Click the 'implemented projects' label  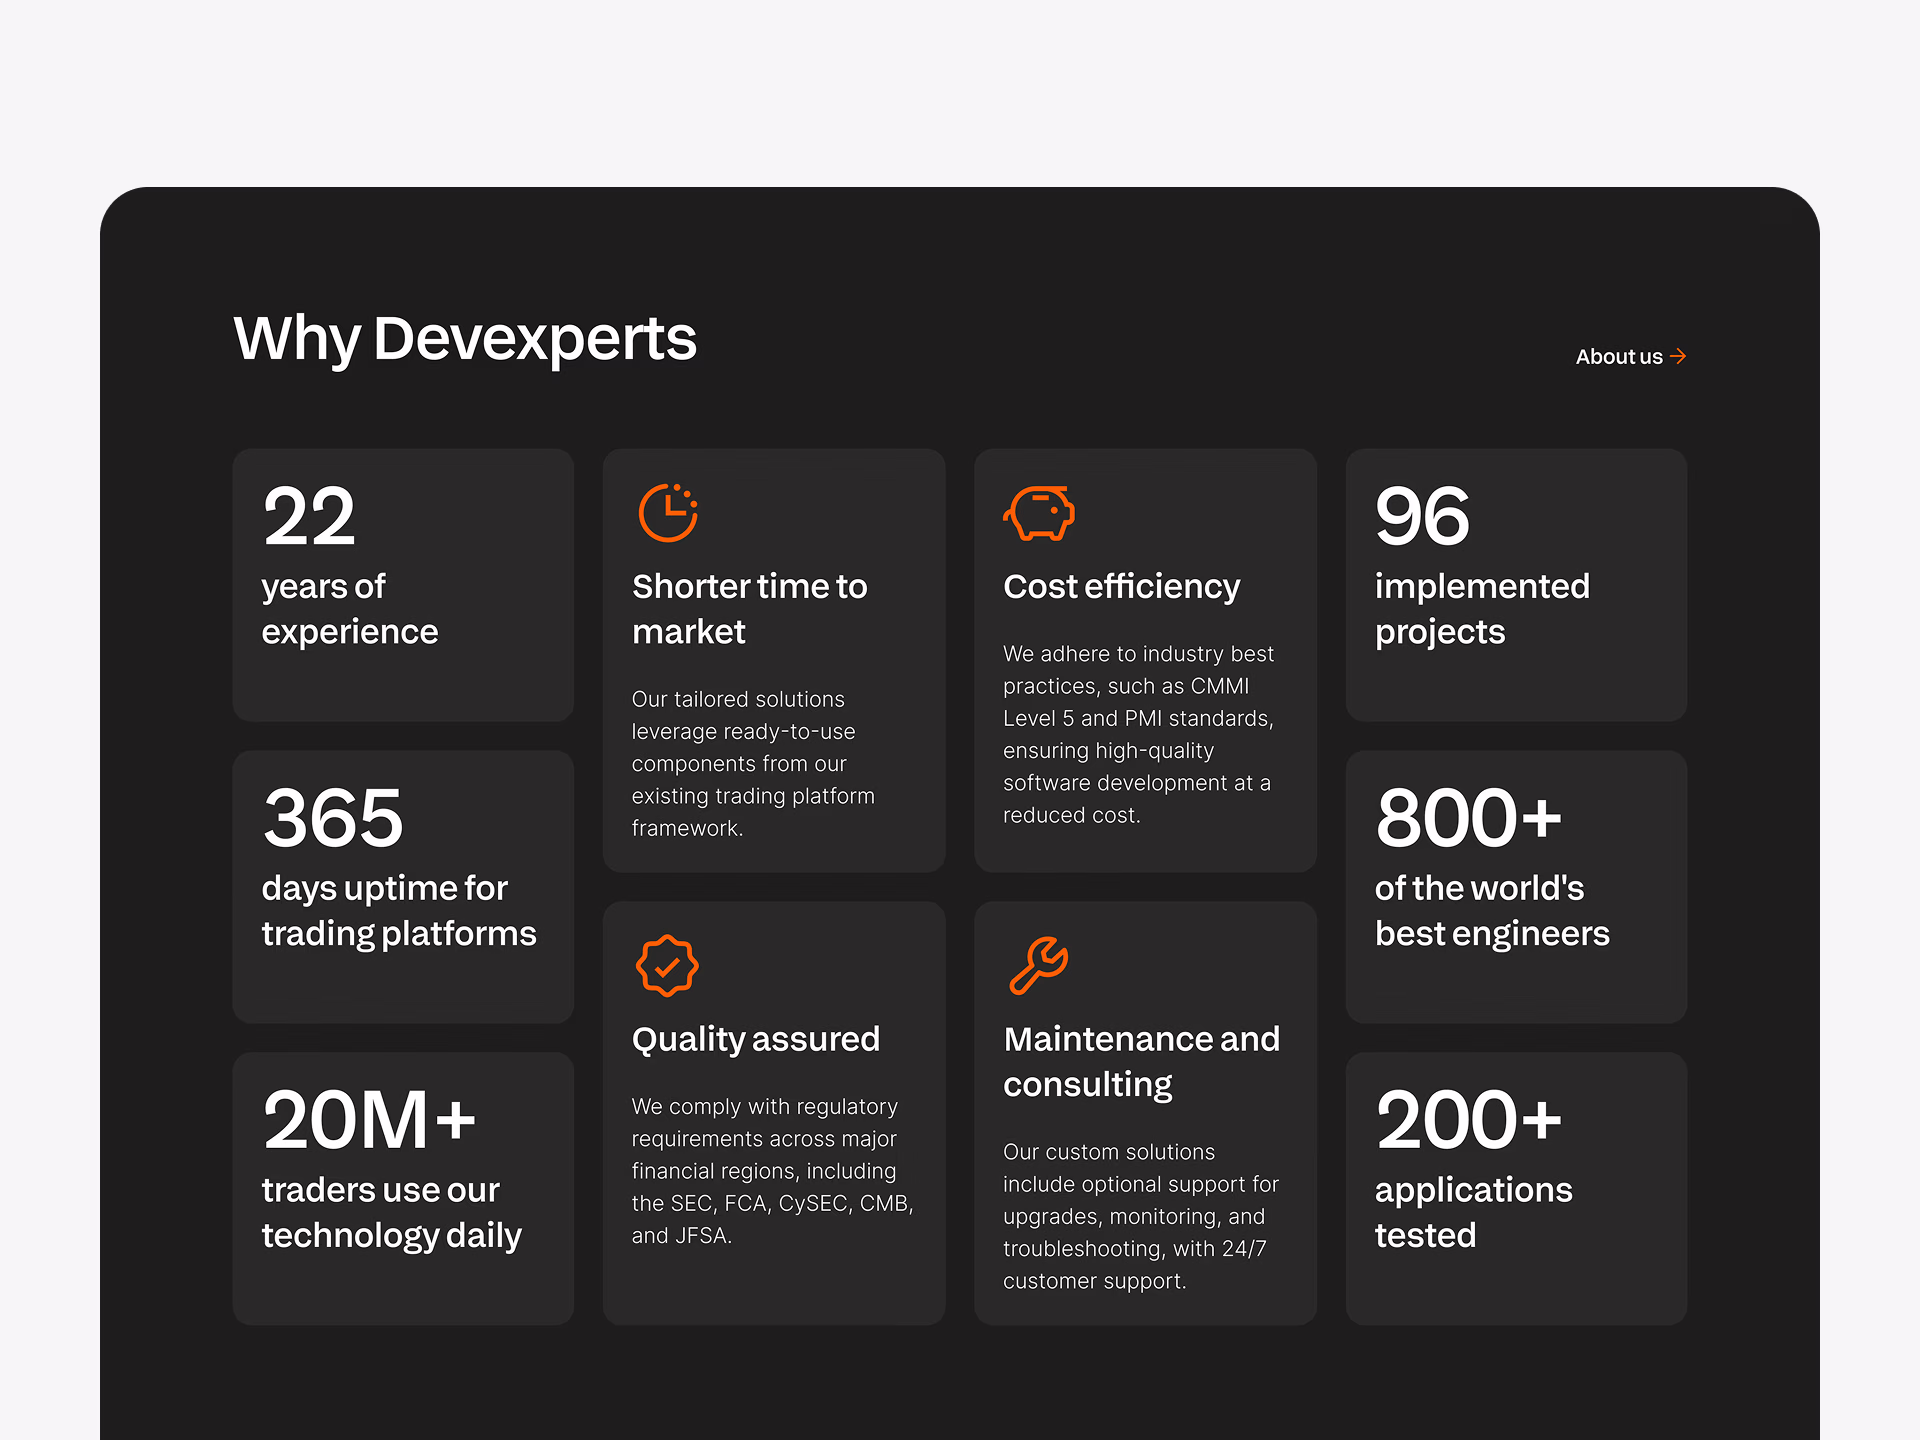click(1482, 609)
